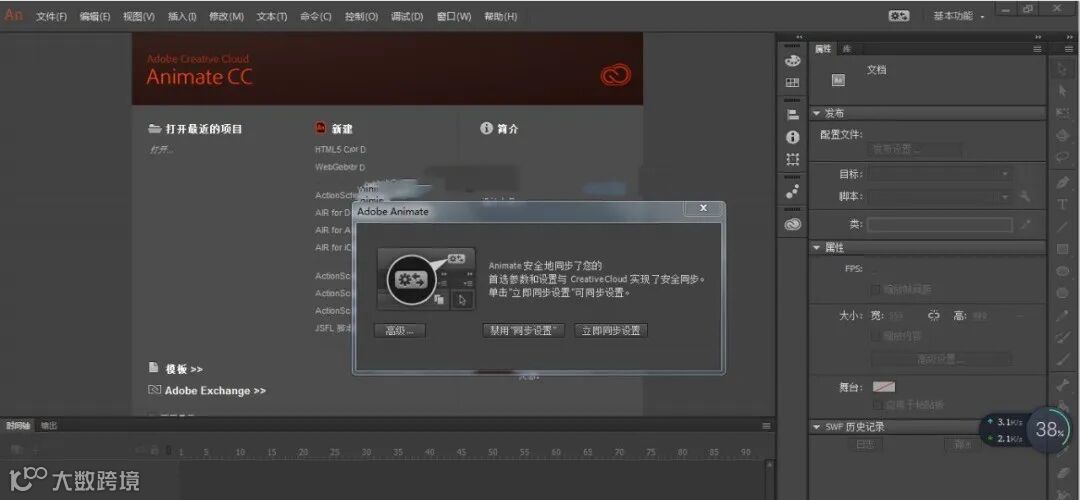
Task: Select the Bone tool
Action: click(x=1062, y=383)
